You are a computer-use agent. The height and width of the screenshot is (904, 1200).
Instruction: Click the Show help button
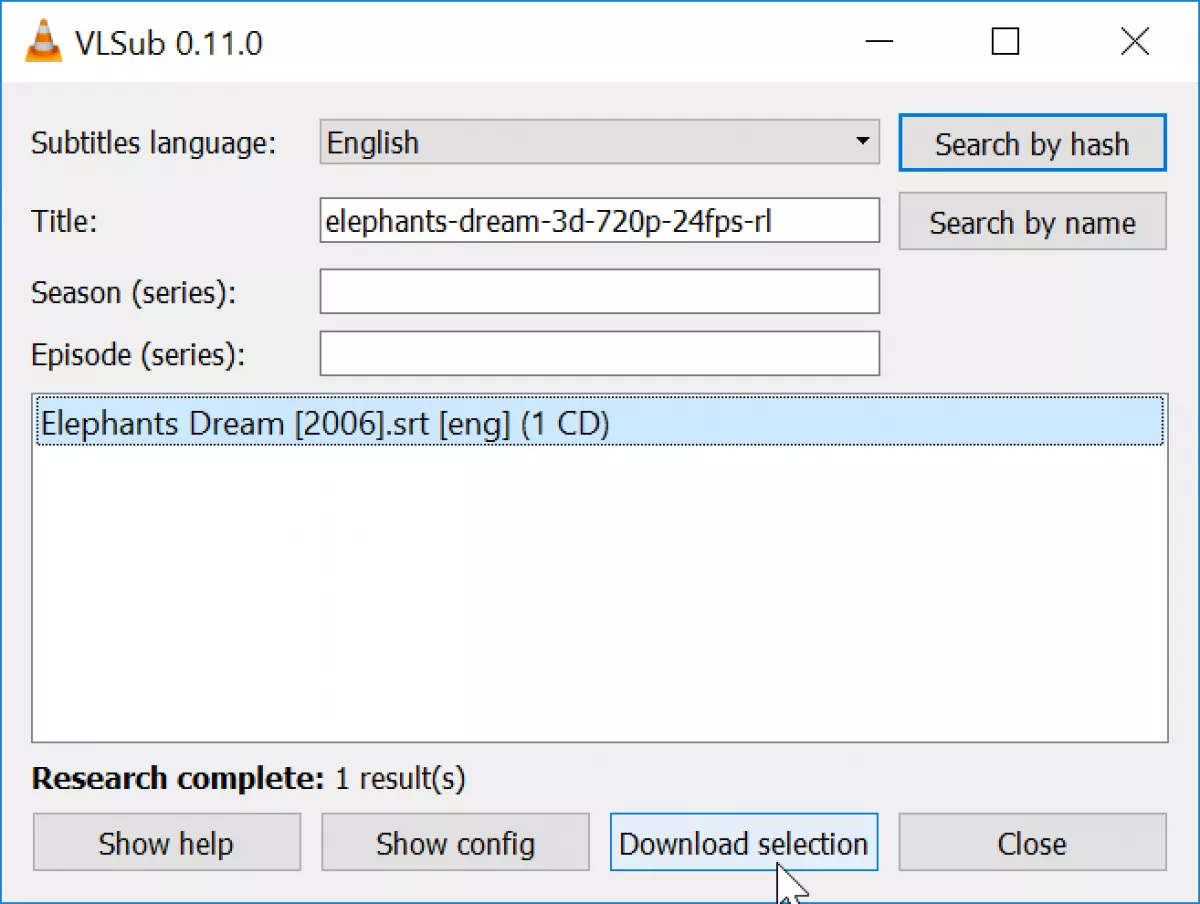pyautogui.click(x=166, y=843)
